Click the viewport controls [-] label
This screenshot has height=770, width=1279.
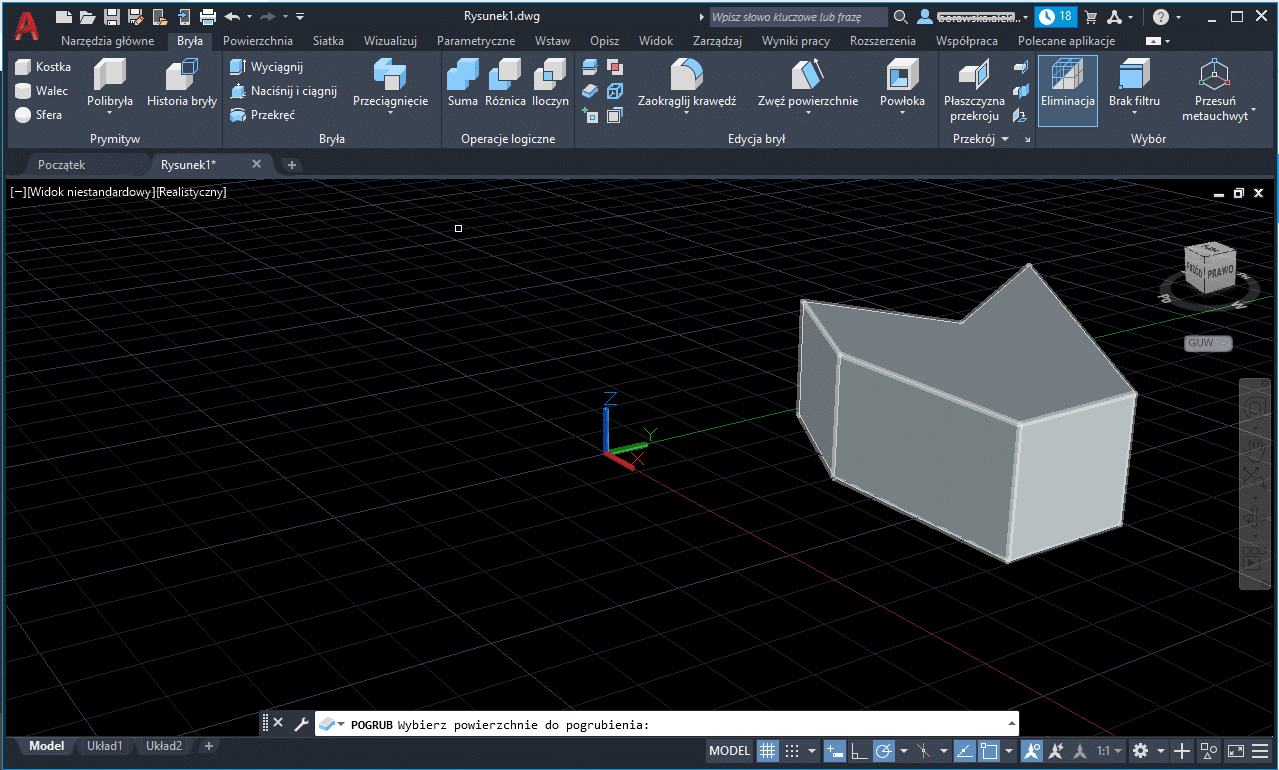coord(18,192)
